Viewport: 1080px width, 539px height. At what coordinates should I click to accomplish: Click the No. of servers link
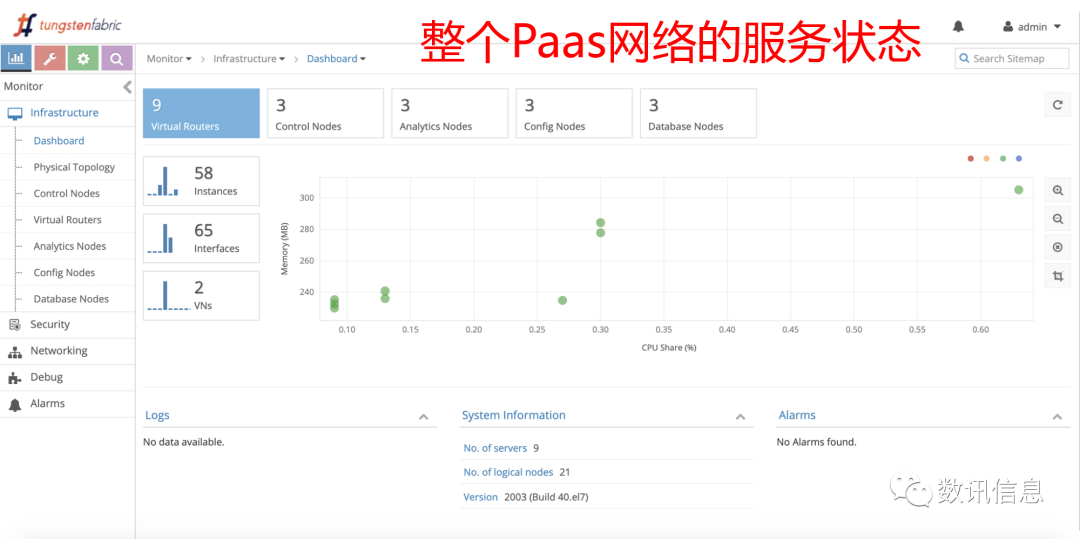495,448
